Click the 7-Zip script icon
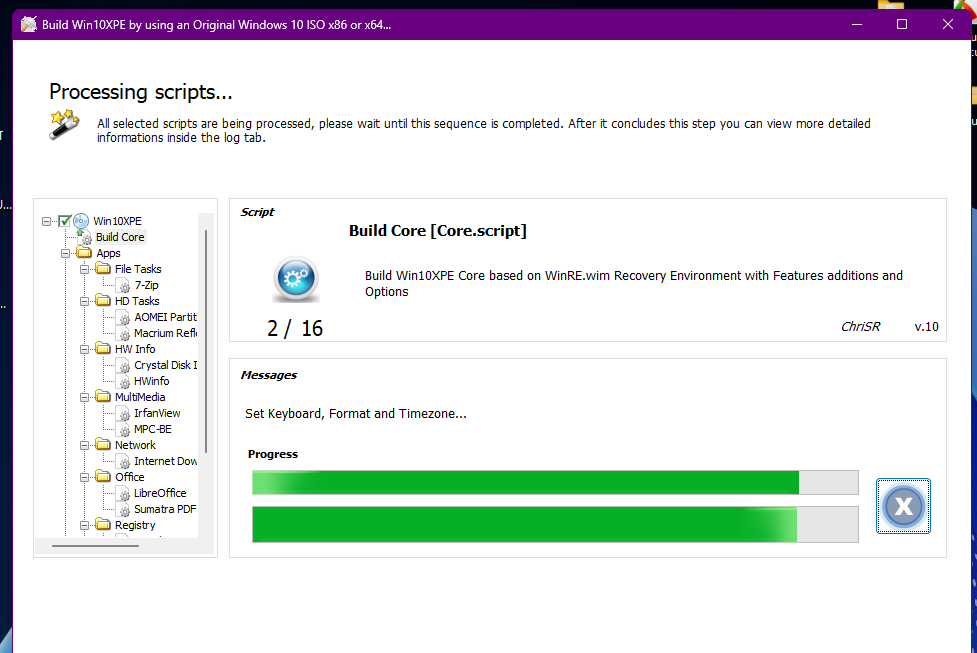The width and height of the screenshot is (977, 653). point(123,285)
